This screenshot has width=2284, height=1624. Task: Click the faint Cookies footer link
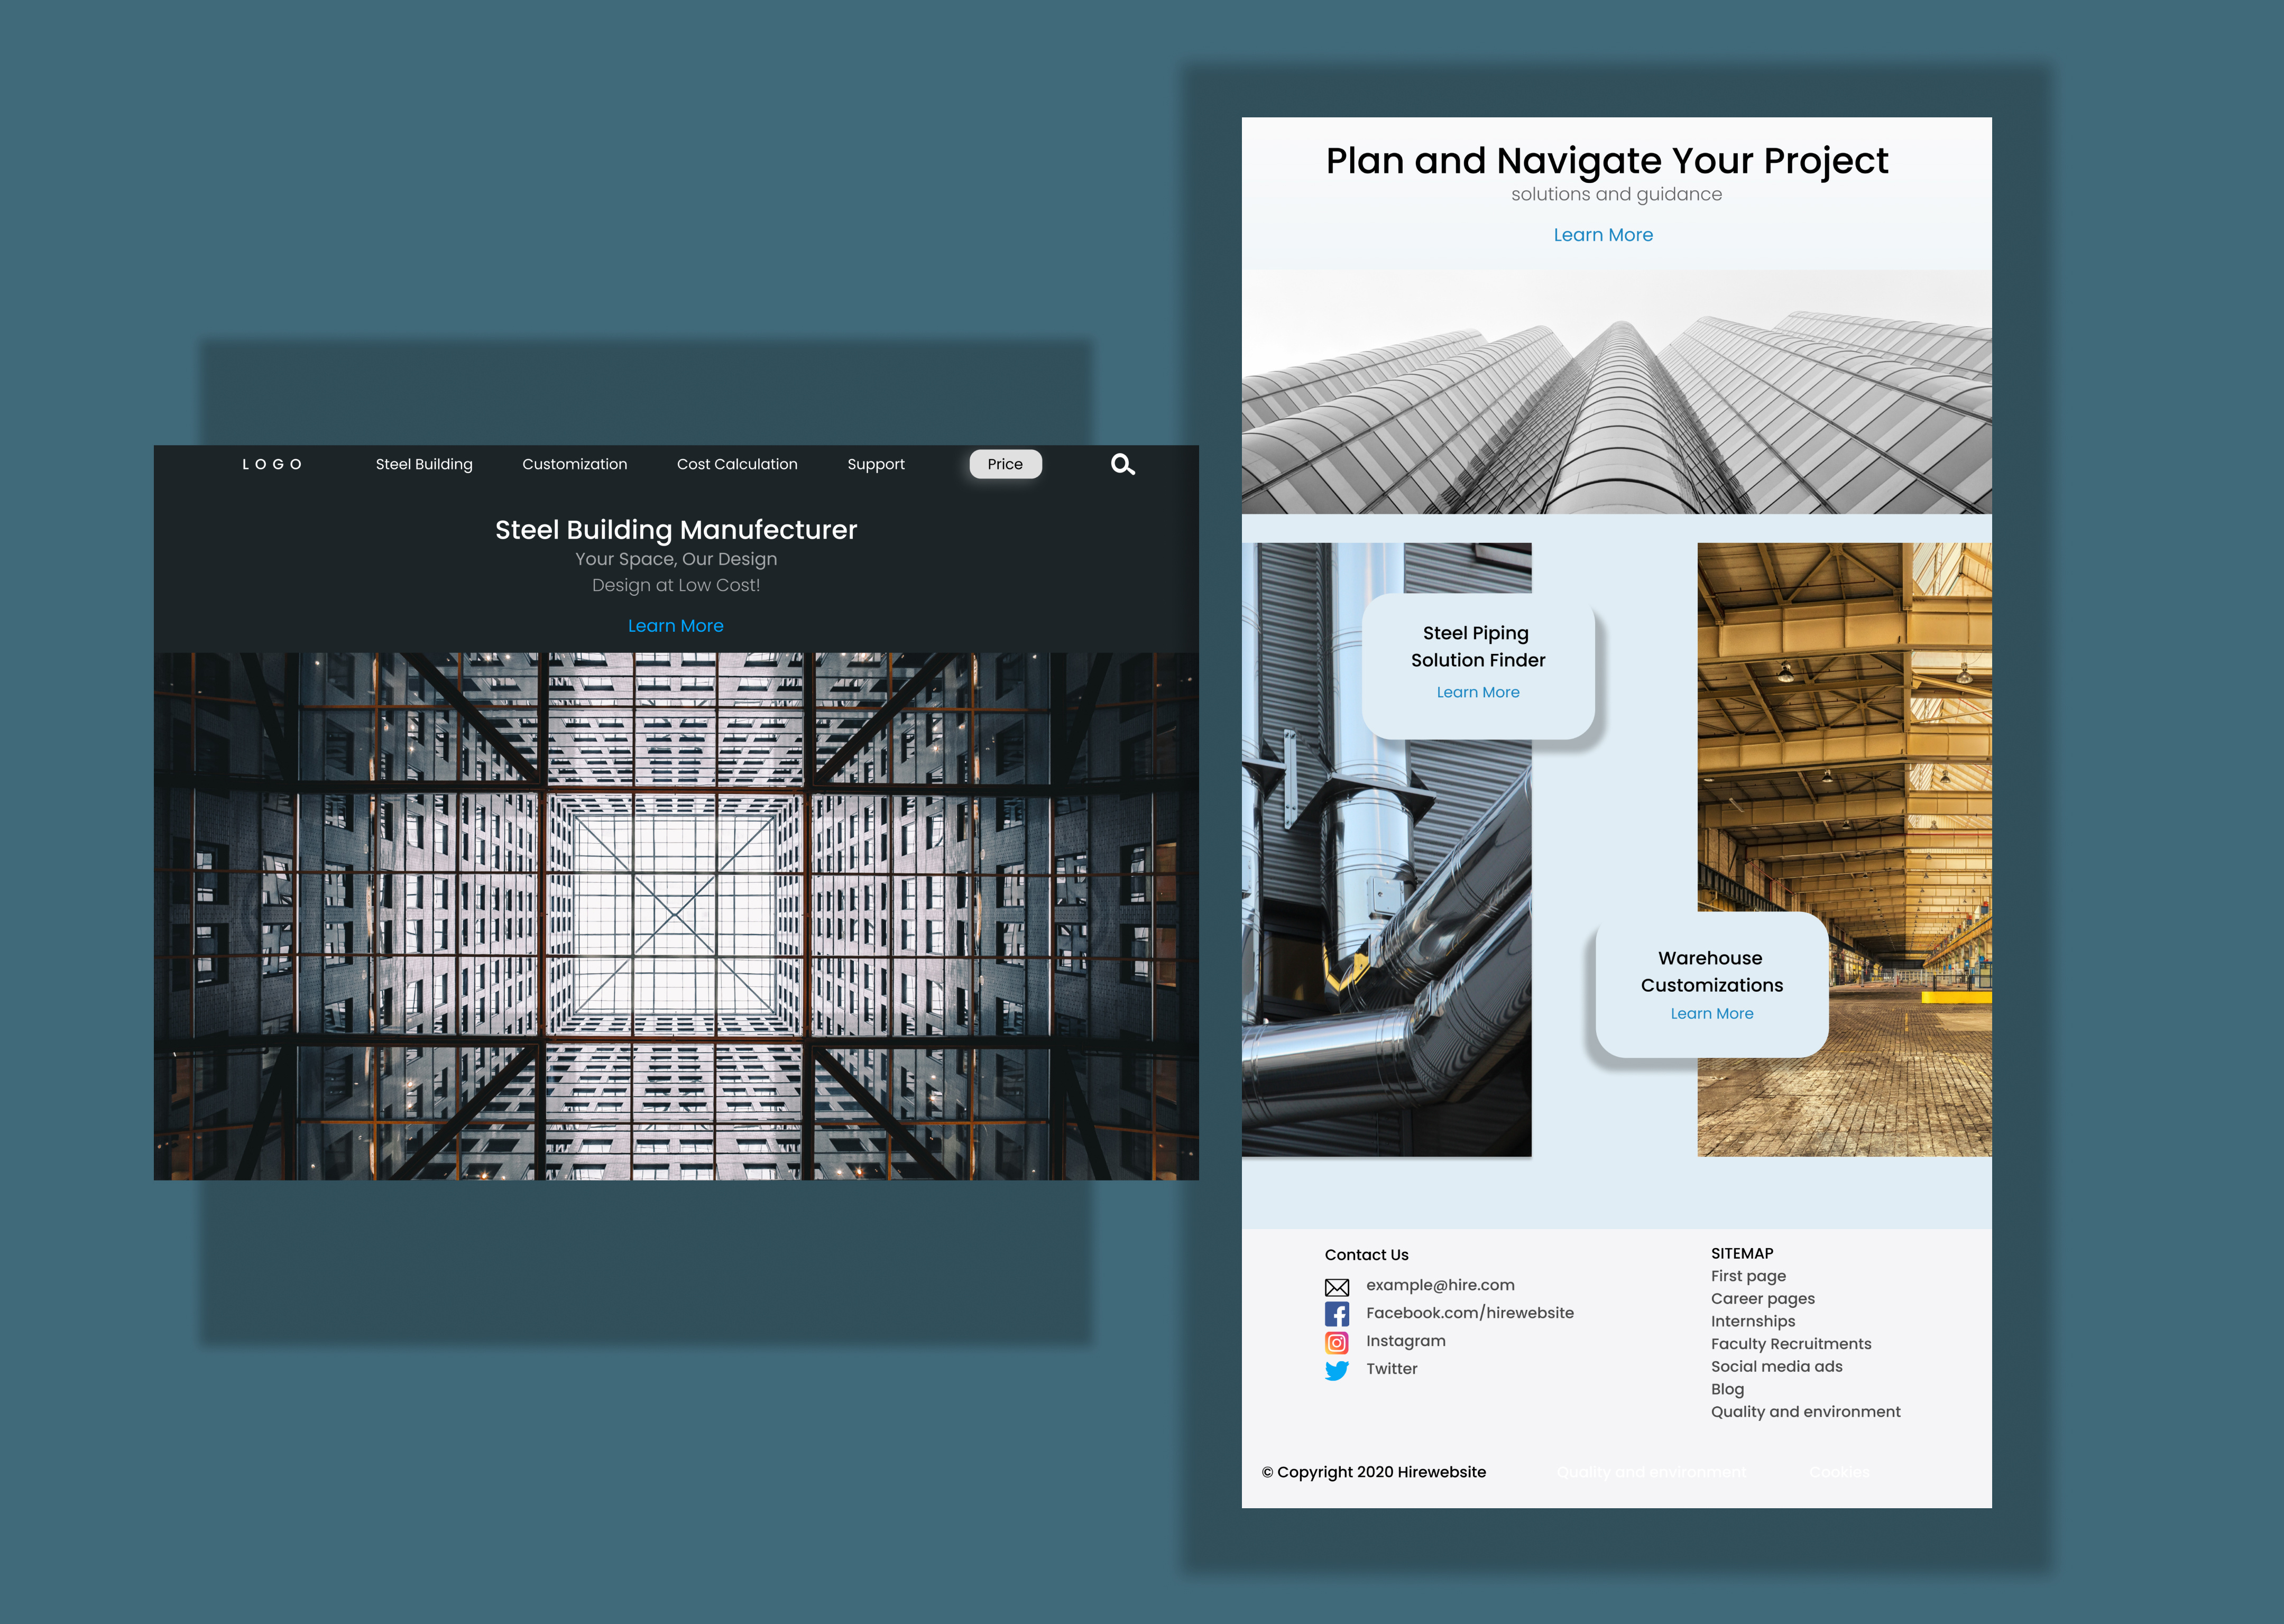[1839, 1472]
